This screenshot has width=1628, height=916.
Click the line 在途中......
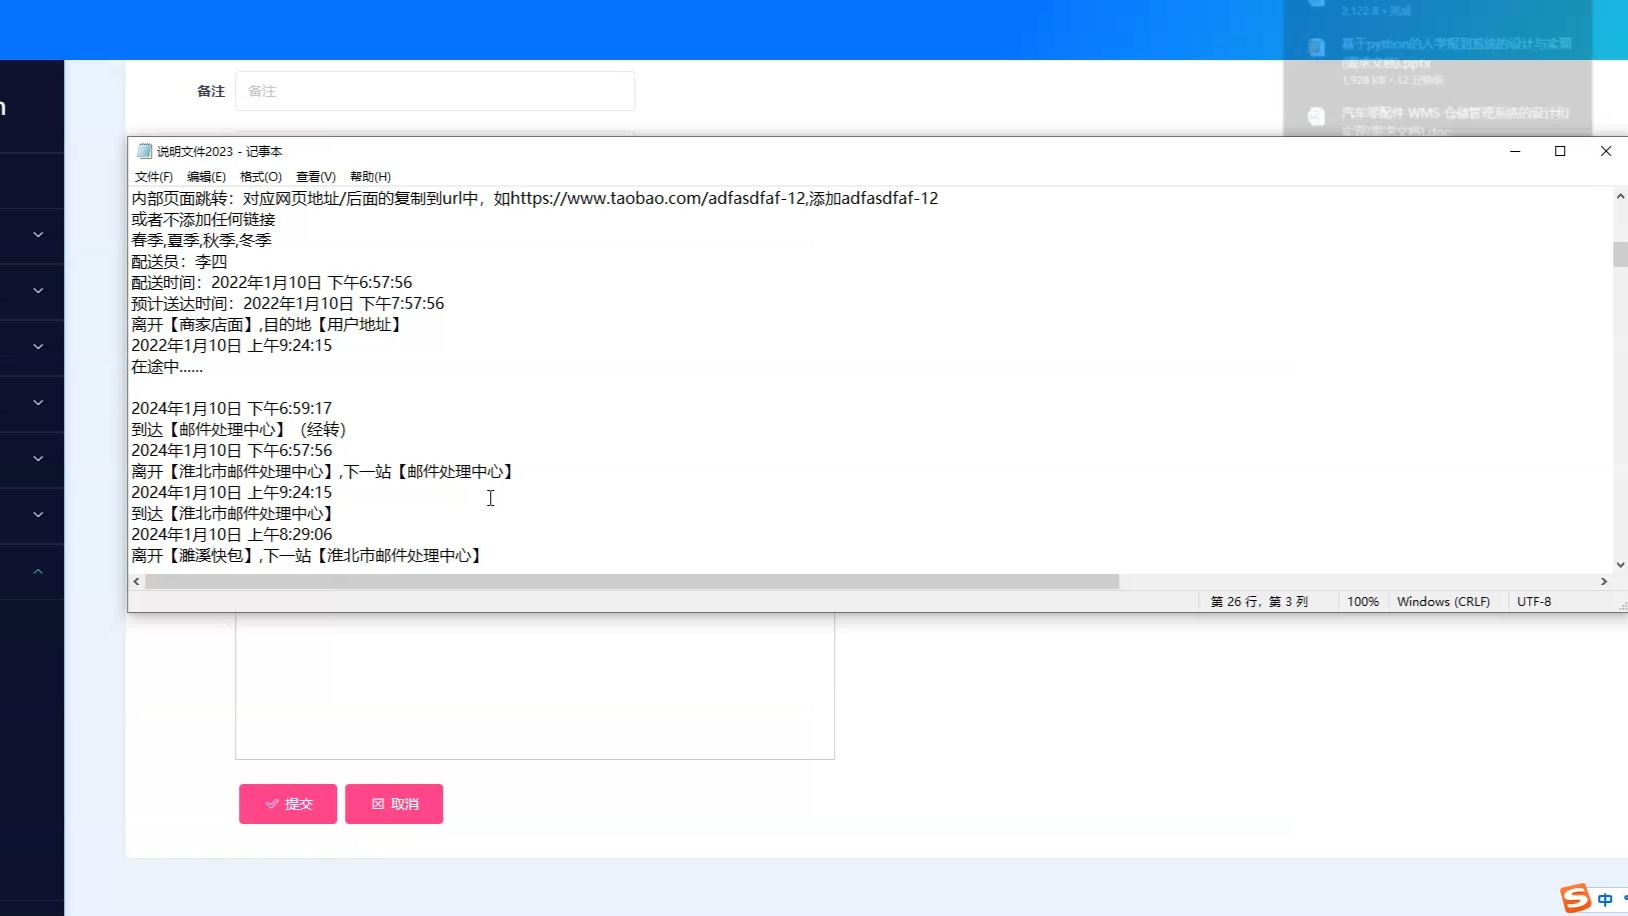pyautogui.click(x=167, y=366)
